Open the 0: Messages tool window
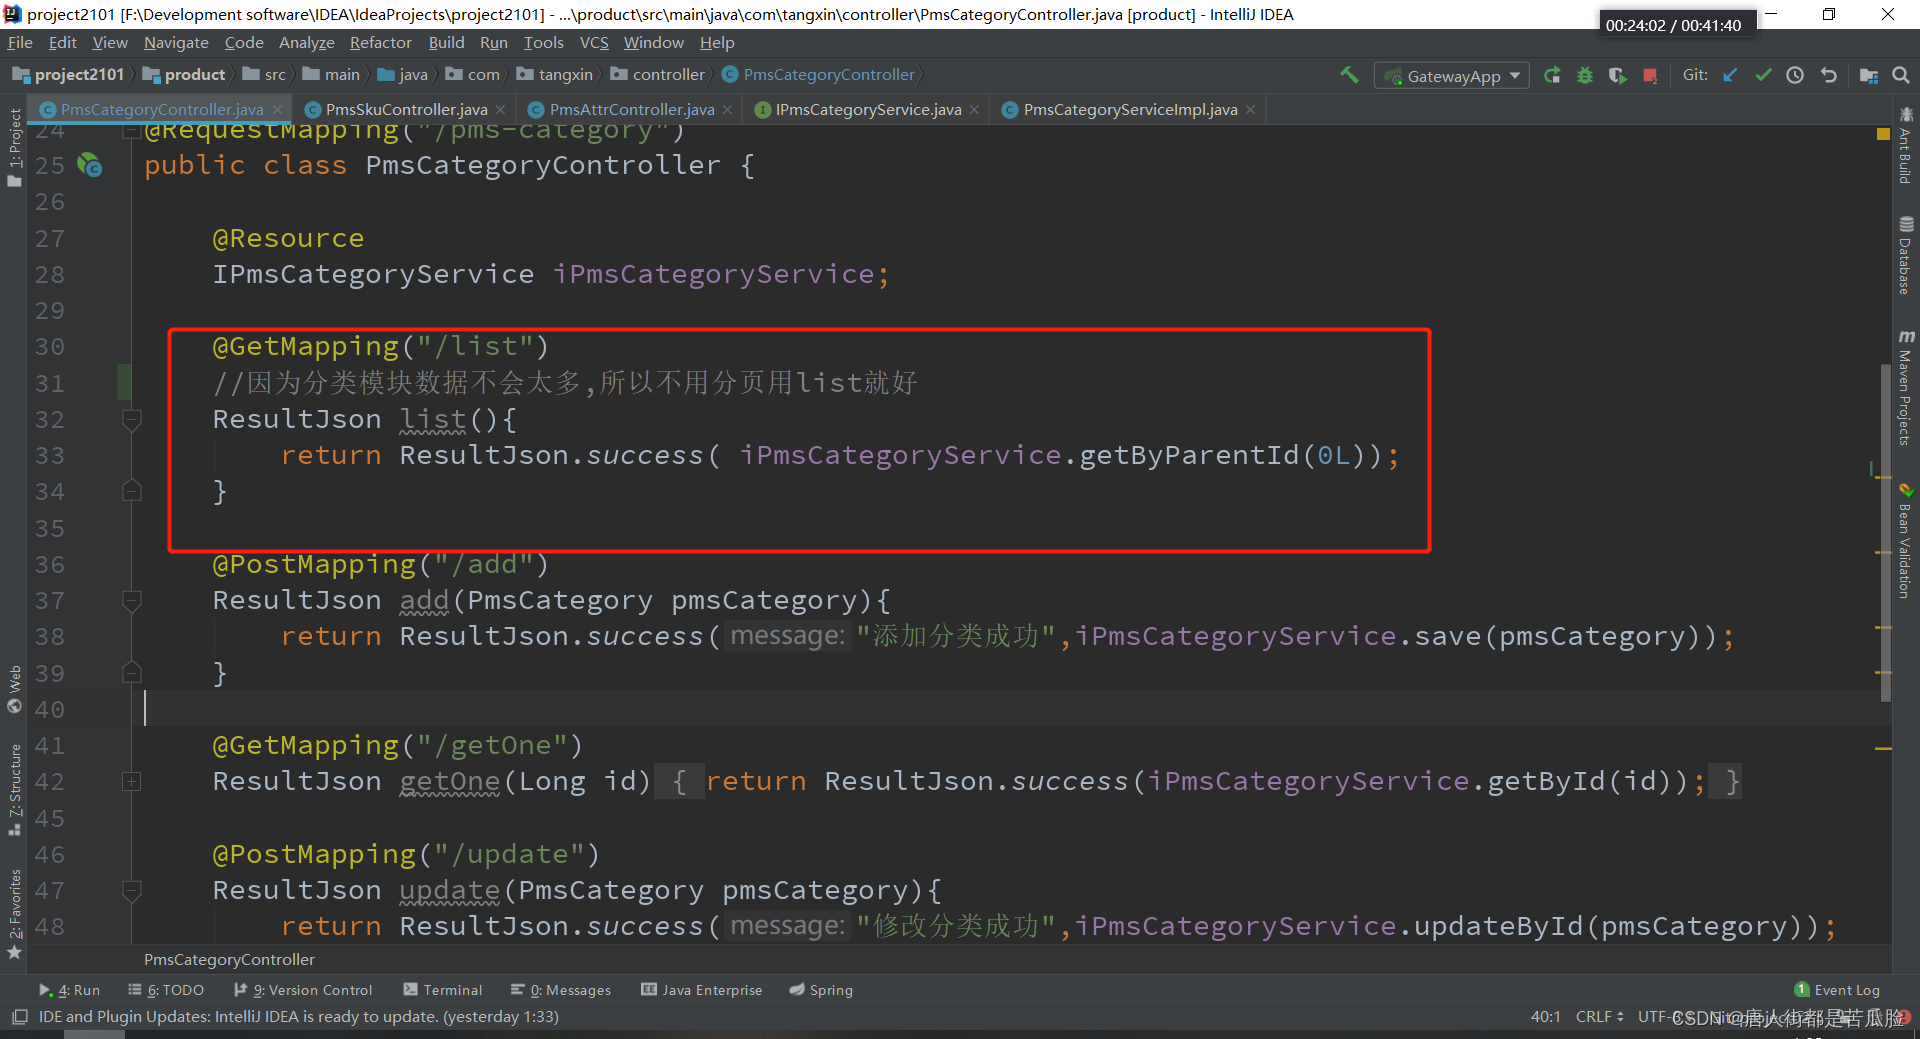 point(561,990)
